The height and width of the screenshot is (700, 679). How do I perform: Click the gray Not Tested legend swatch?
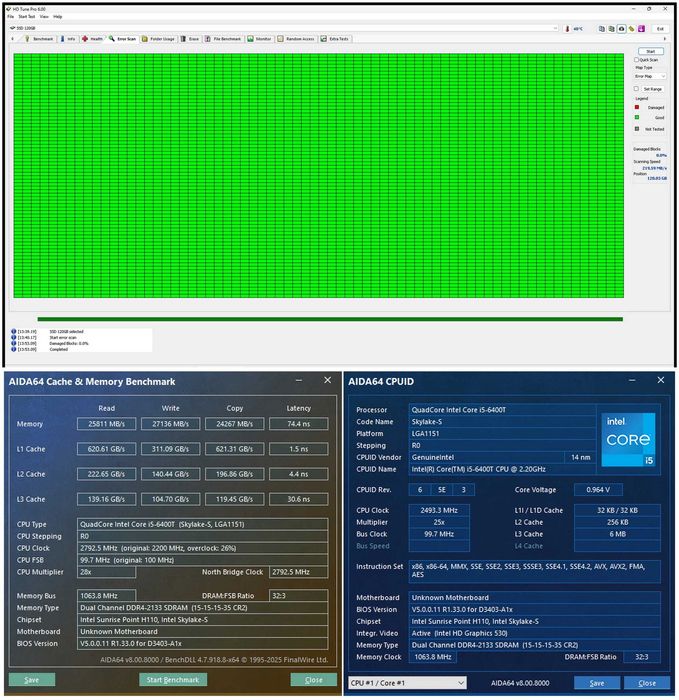[x=637, y=129]
